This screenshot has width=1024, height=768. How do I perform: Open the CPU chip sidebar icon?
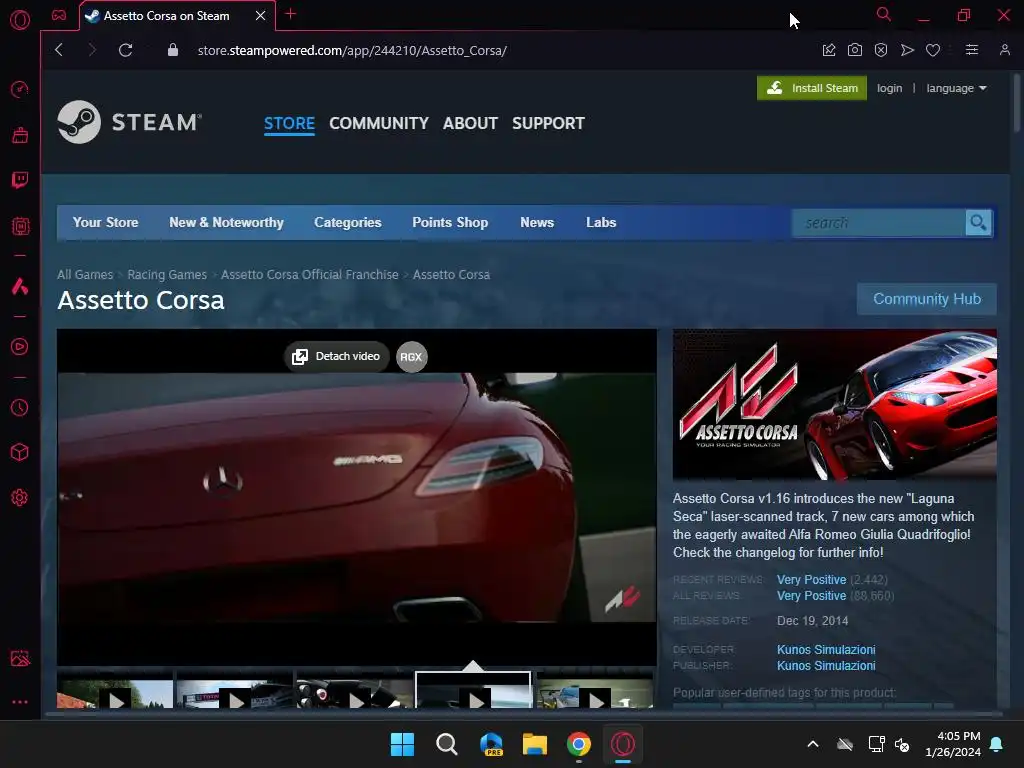tap(20, 226)
